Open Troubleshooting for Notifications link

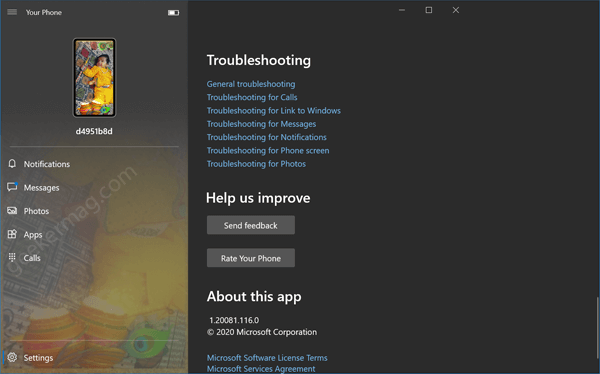coord(267,137)
